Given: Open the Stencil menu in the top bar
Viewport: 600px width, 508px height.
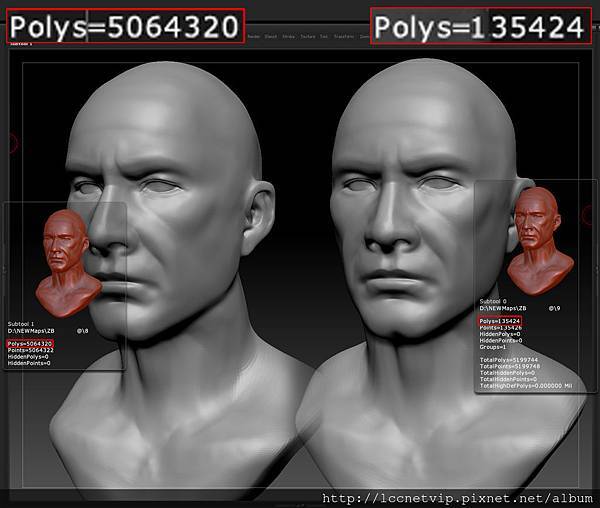Looking at the screenshot, I should (271, 36).
